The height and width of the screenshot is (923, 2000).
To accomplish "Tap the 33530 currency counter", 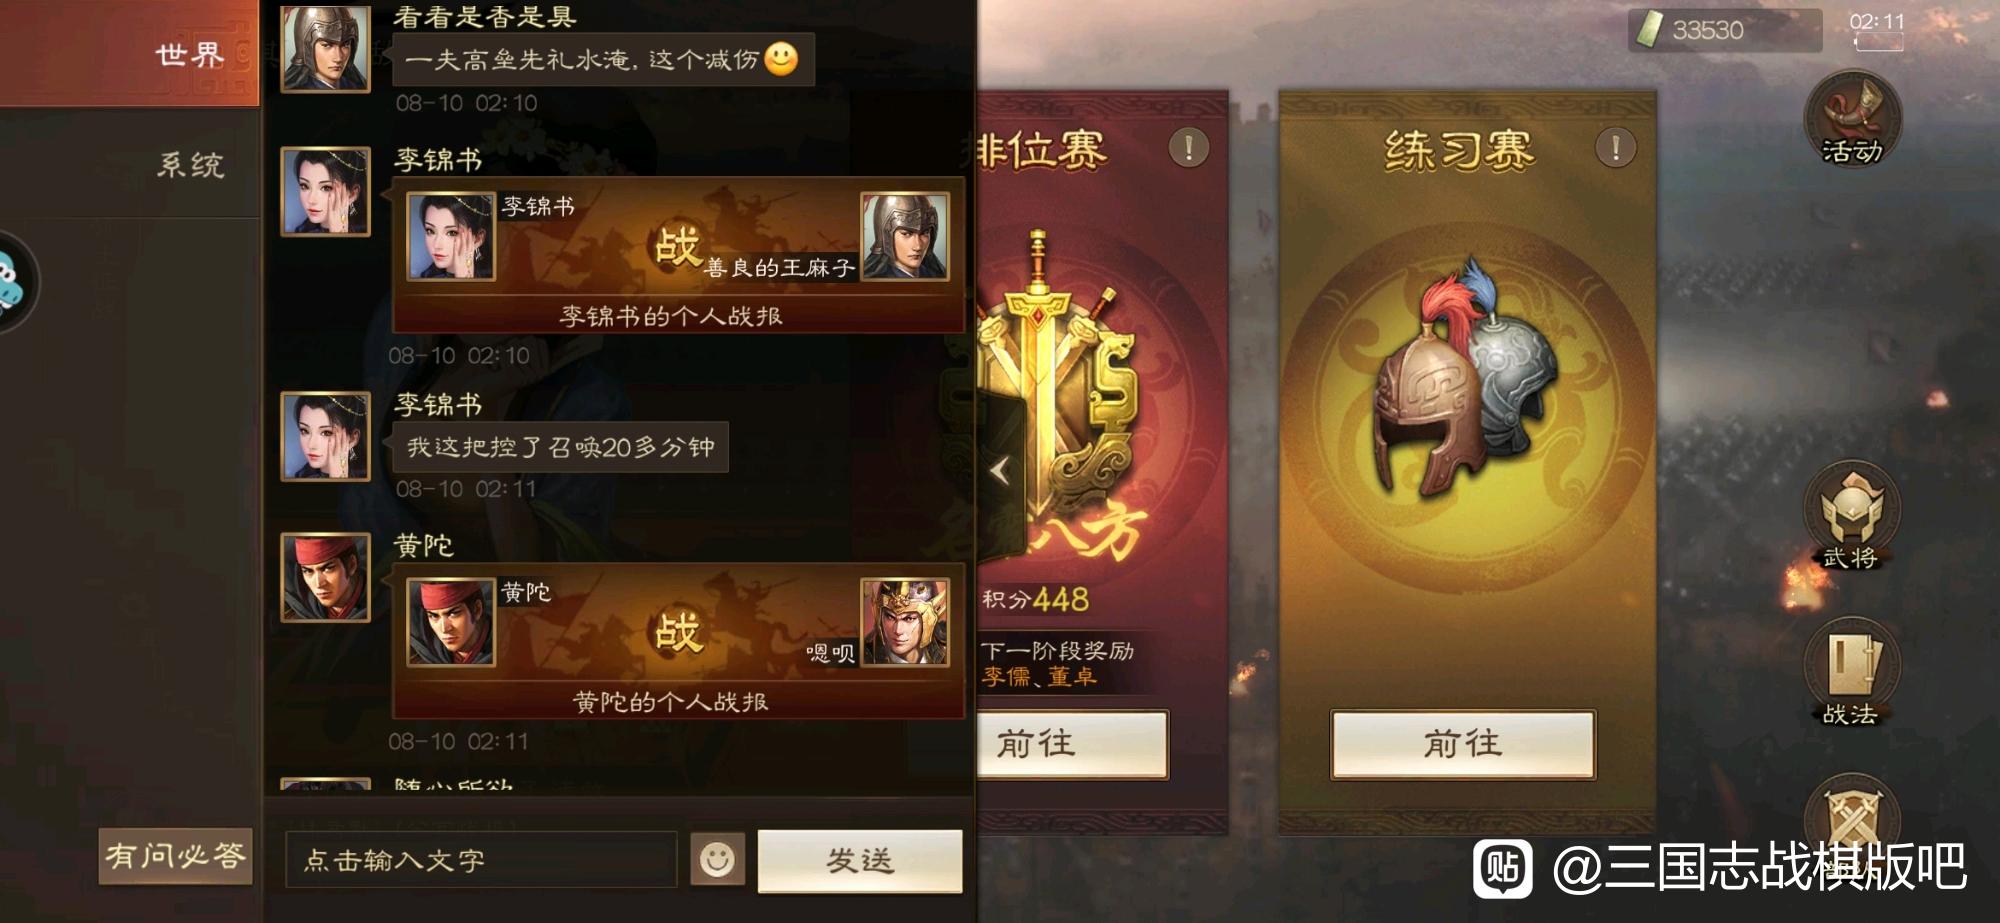I will (1725, 30).
